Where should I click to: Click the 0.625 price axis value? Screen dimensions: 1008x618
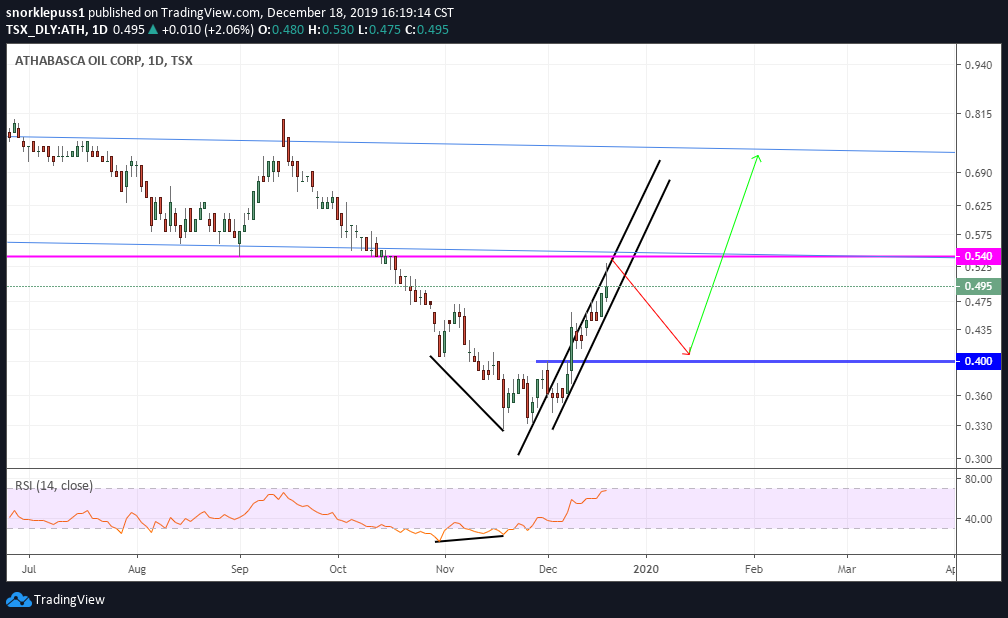click(x=978, y=206)
